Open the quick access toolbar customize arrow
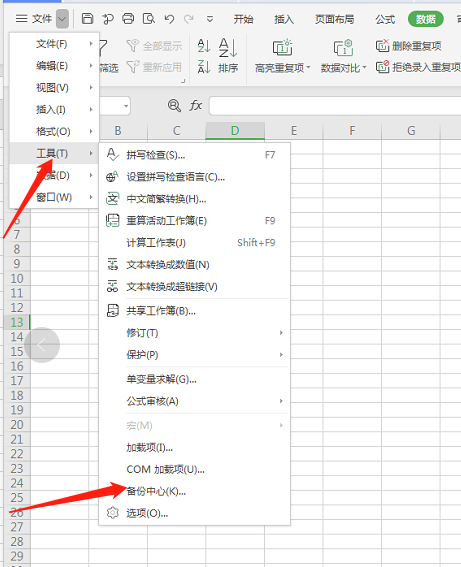Screen dimensions: 461x567 (210, 19)
